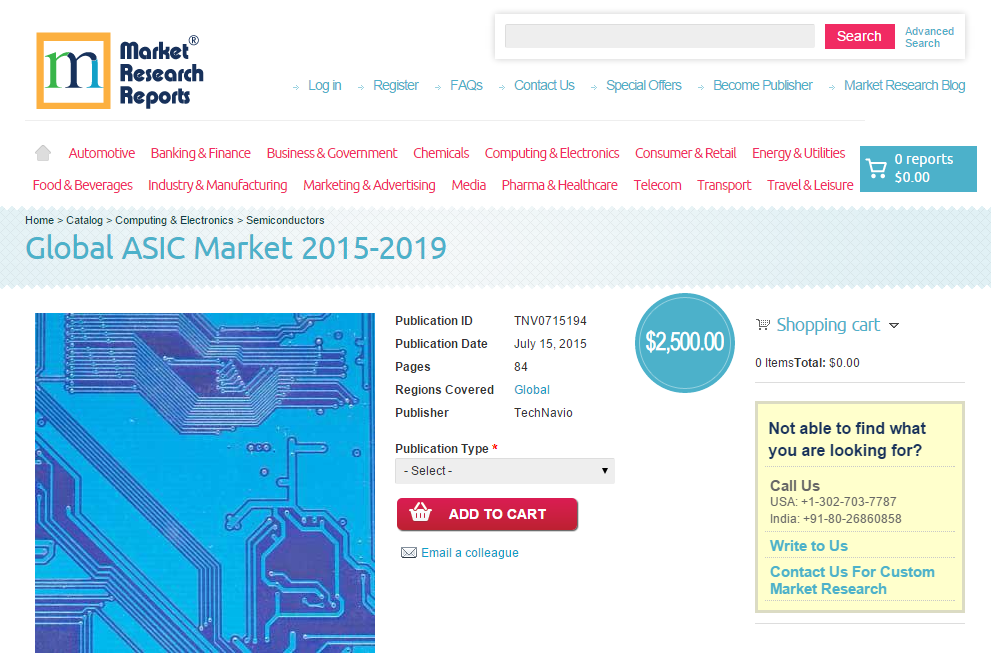The width and height of the screenshot is (991, 658).
Task: Click the $2,500.00 price badge
Action: click(684, 342)
